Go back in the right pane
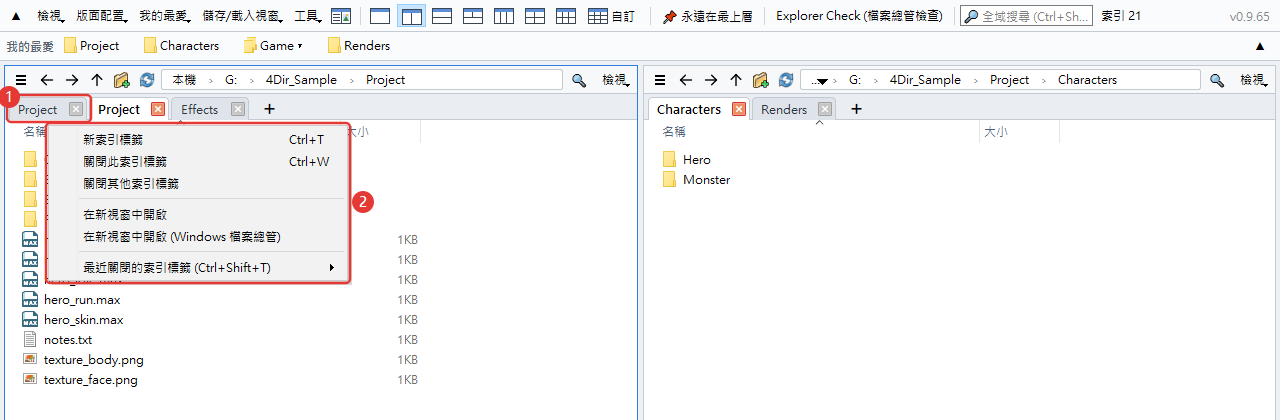The image size is (1280, 420). tap(685, 80)
